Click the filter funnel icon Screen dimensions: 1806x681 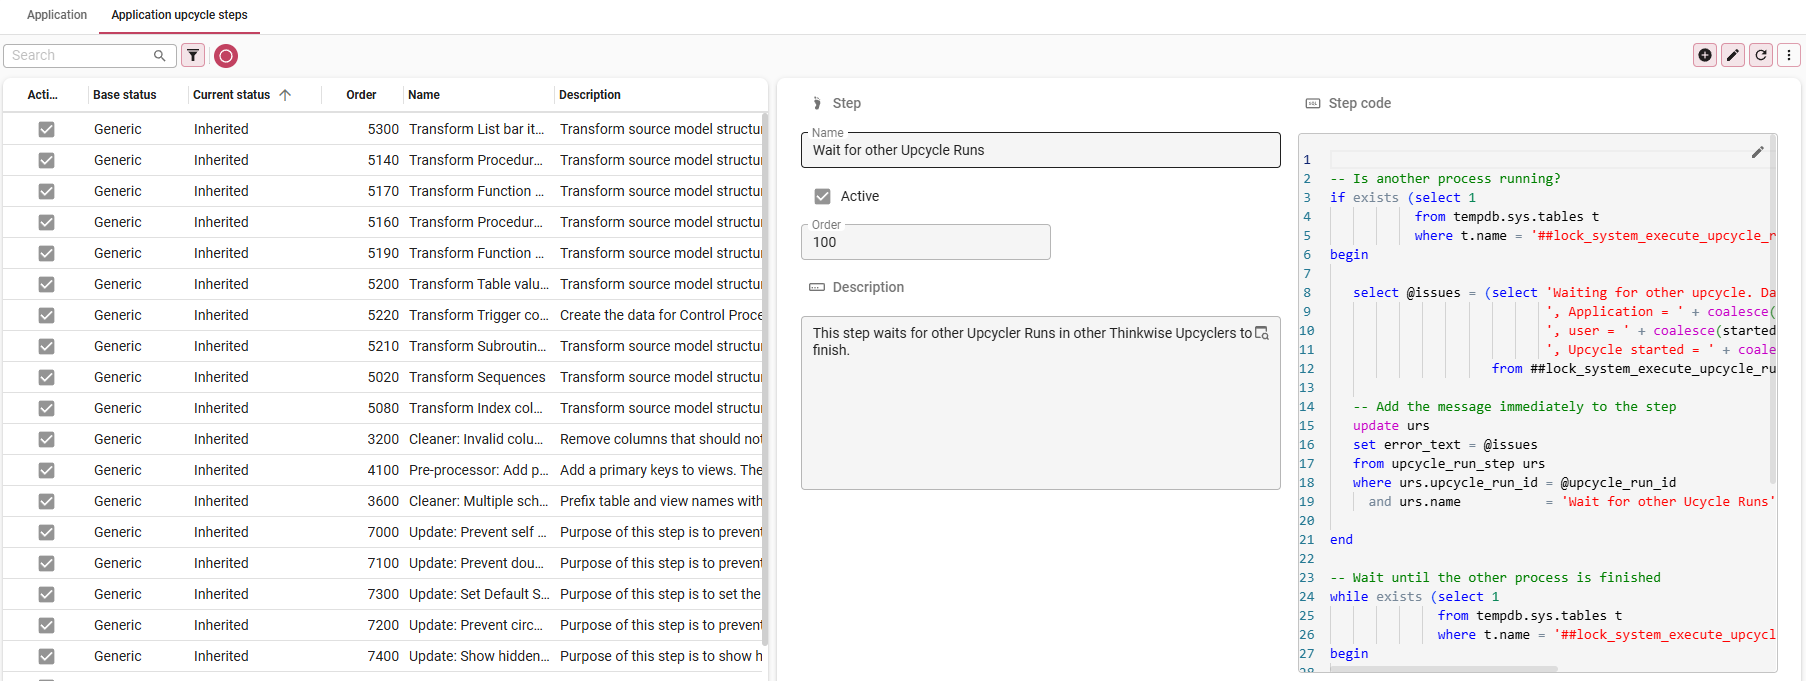coord(193,56)
